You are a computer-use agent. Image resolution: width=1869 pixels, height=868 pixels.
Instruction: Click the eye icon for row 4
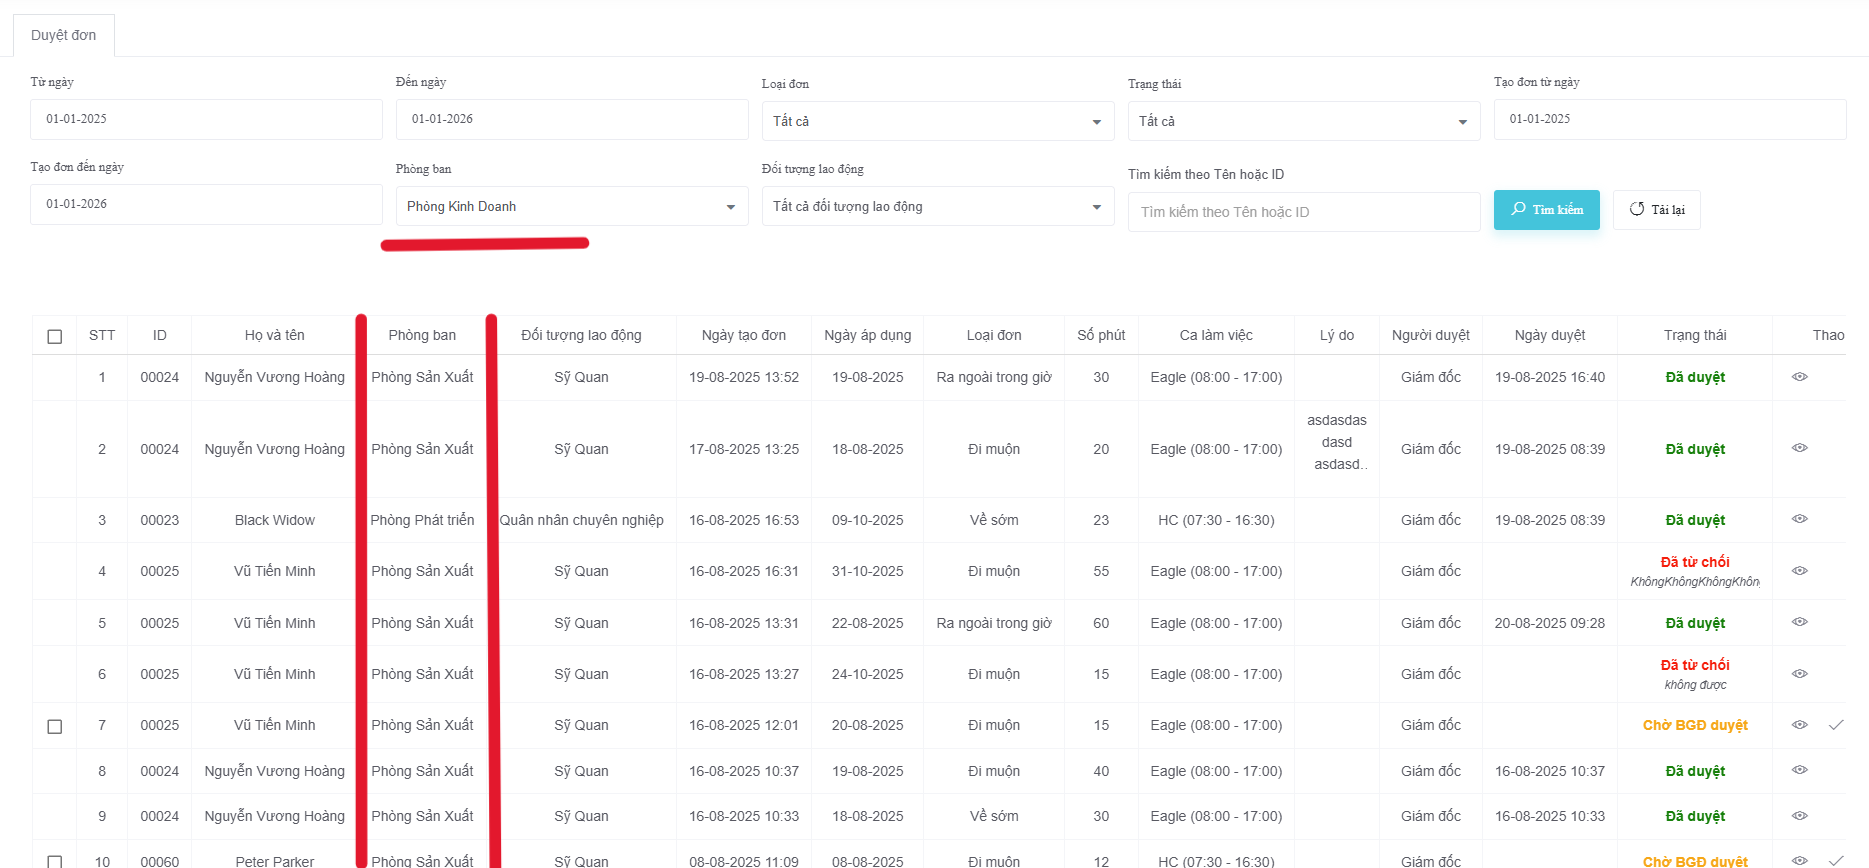point(1799,570)
